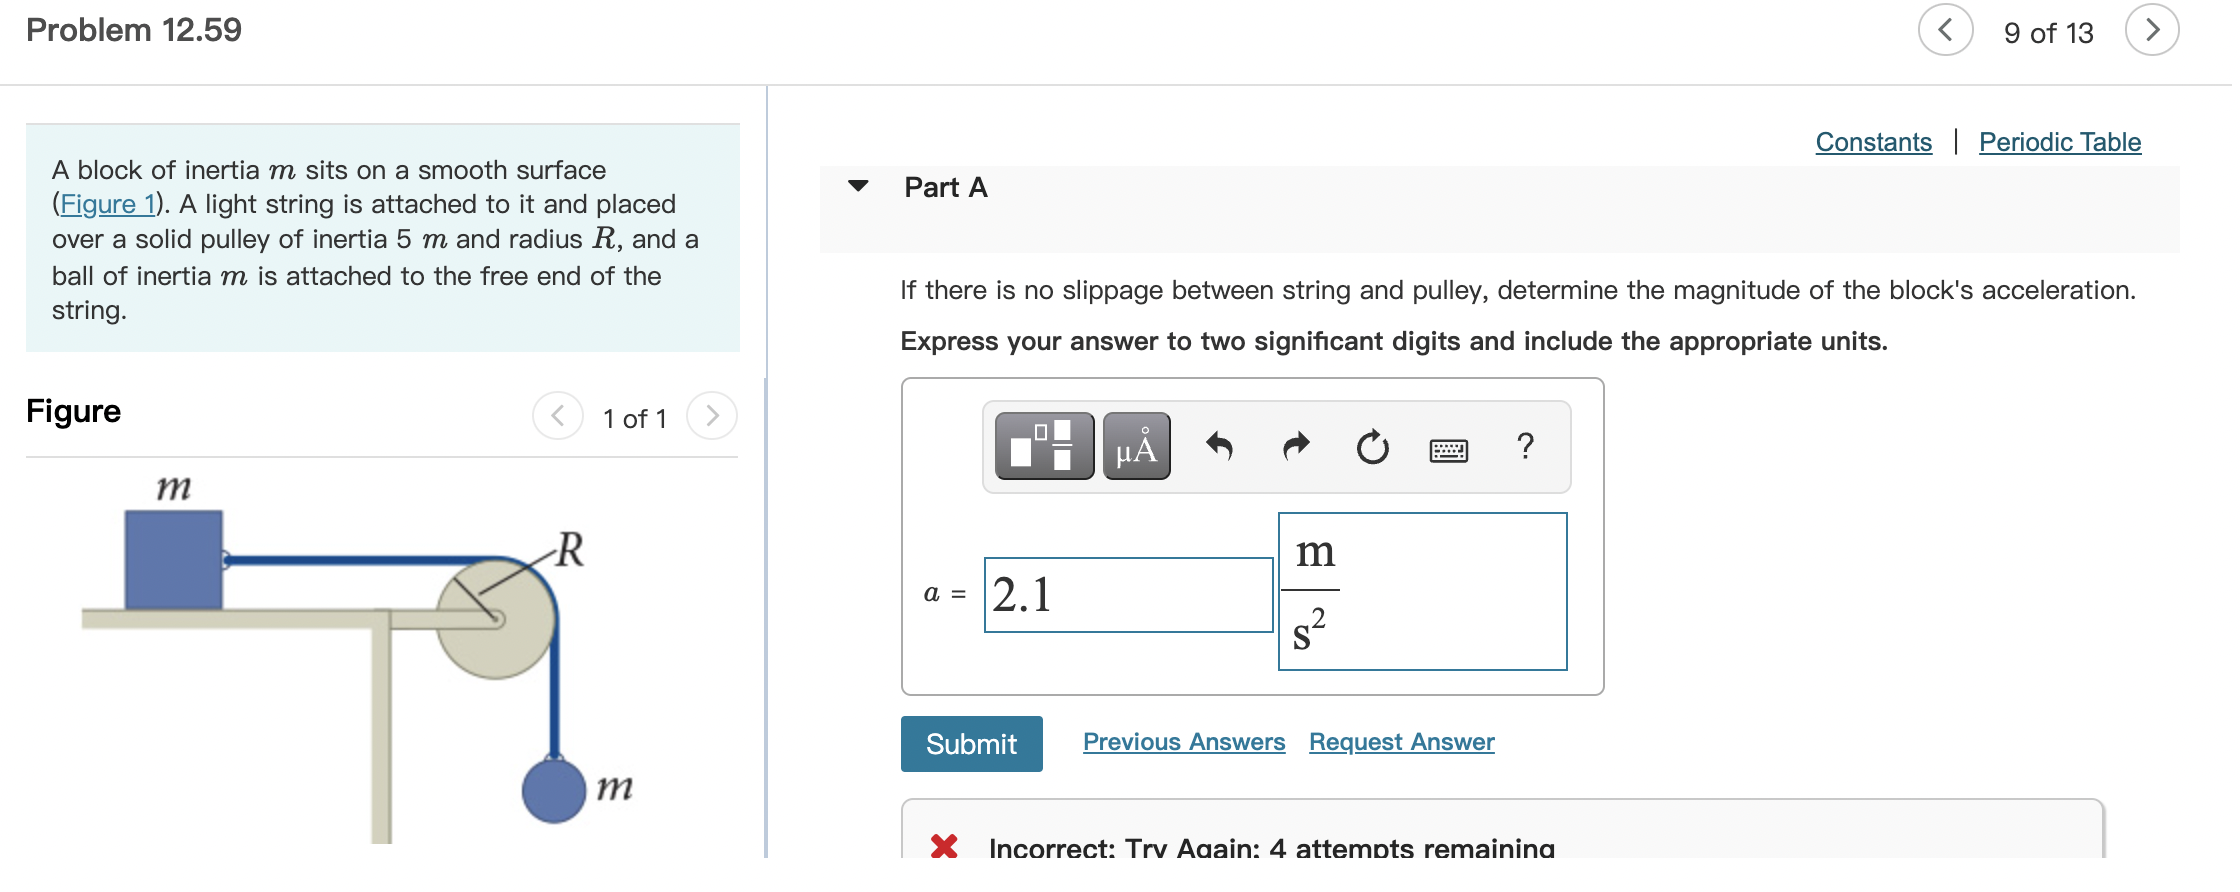Viewport: 2240px width, 892px height.
Task: Open the keyboard shortcuts icon
Action: point(1448,450)
